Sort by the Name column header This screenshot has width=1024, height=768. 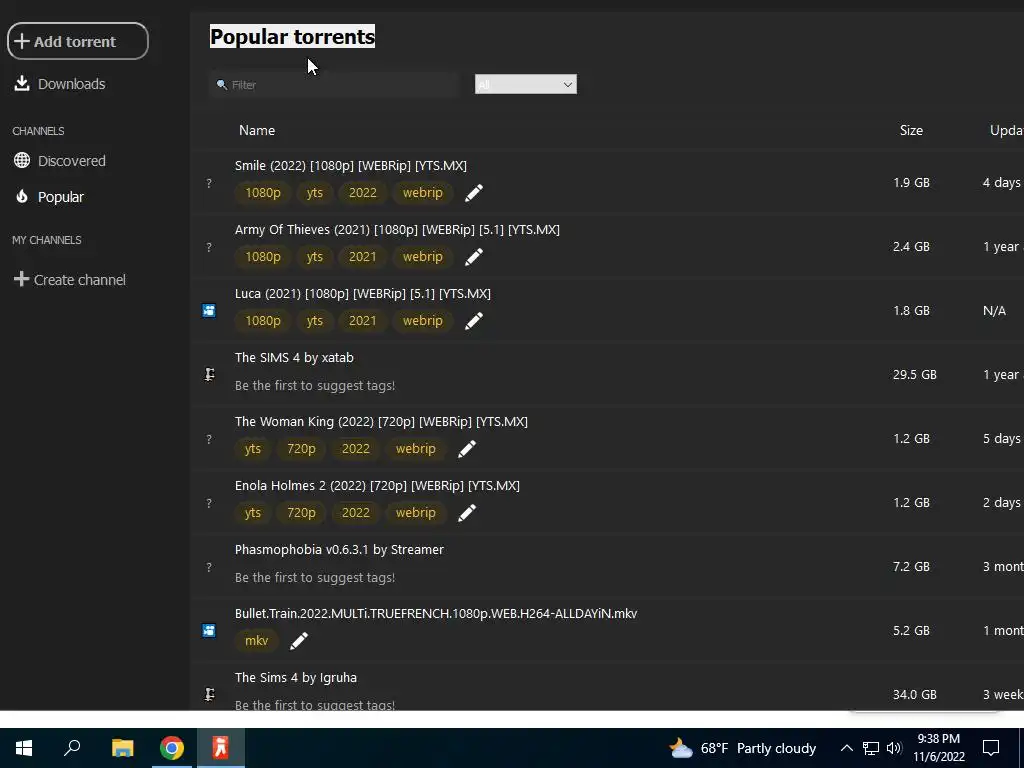click(x=257, y=130)
